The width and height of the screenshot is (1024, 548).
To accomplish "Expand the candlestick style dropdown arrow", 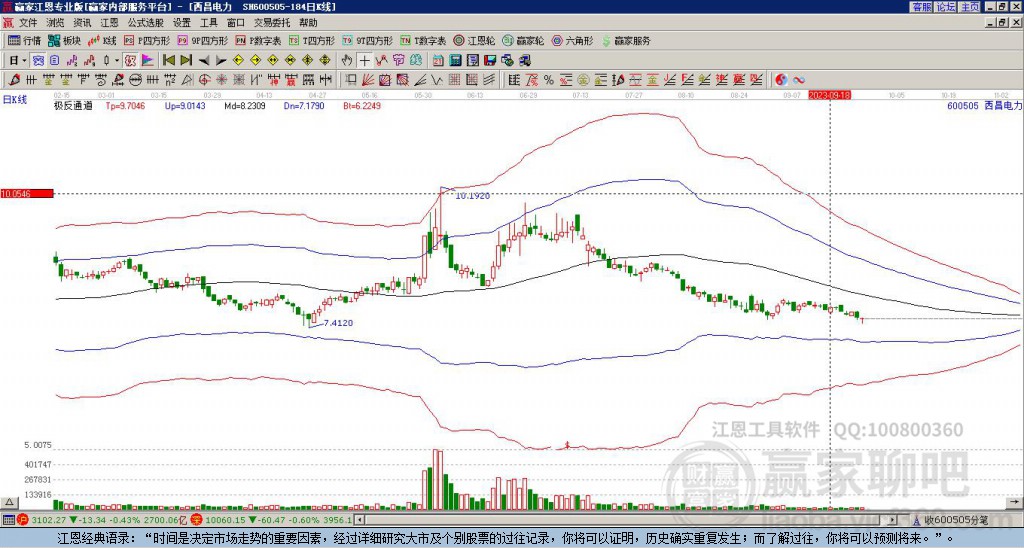I will [117, 61].
